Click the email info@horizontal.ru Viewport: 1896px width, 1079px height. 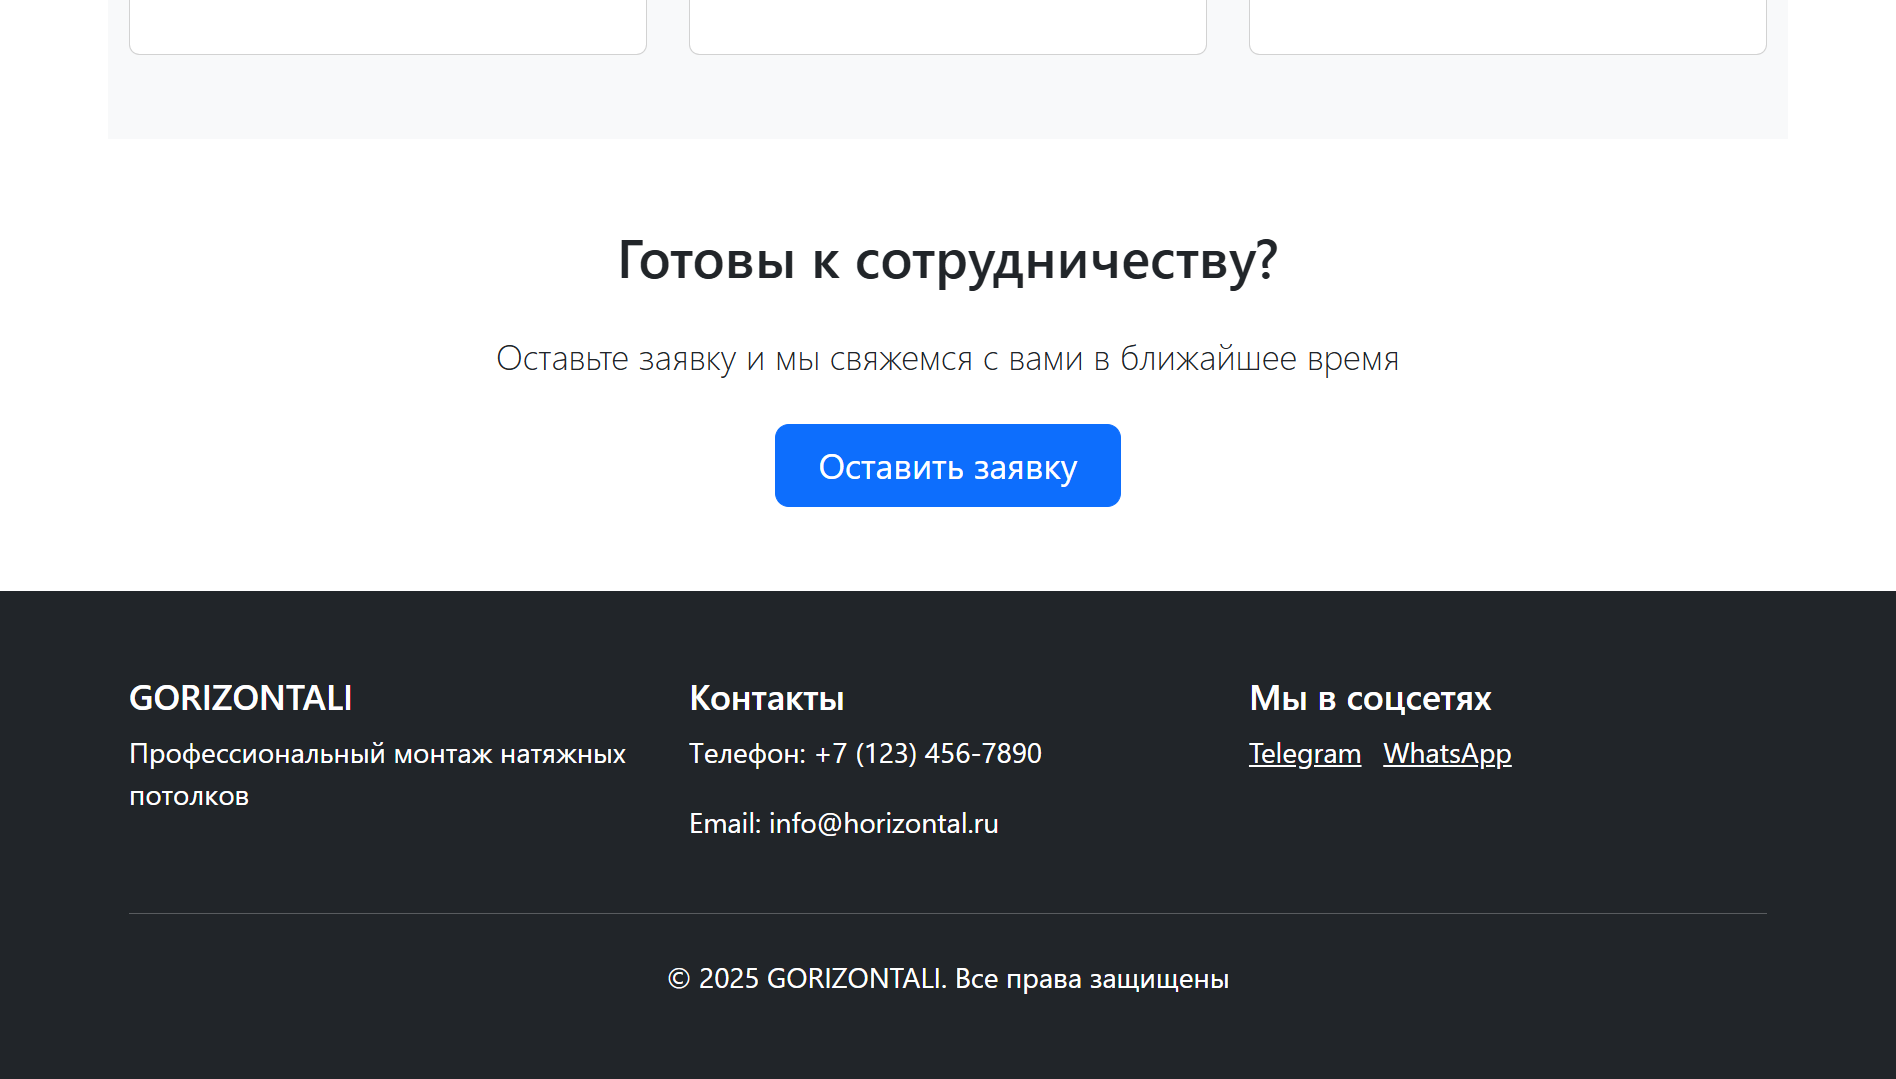(x=883, y=823)
